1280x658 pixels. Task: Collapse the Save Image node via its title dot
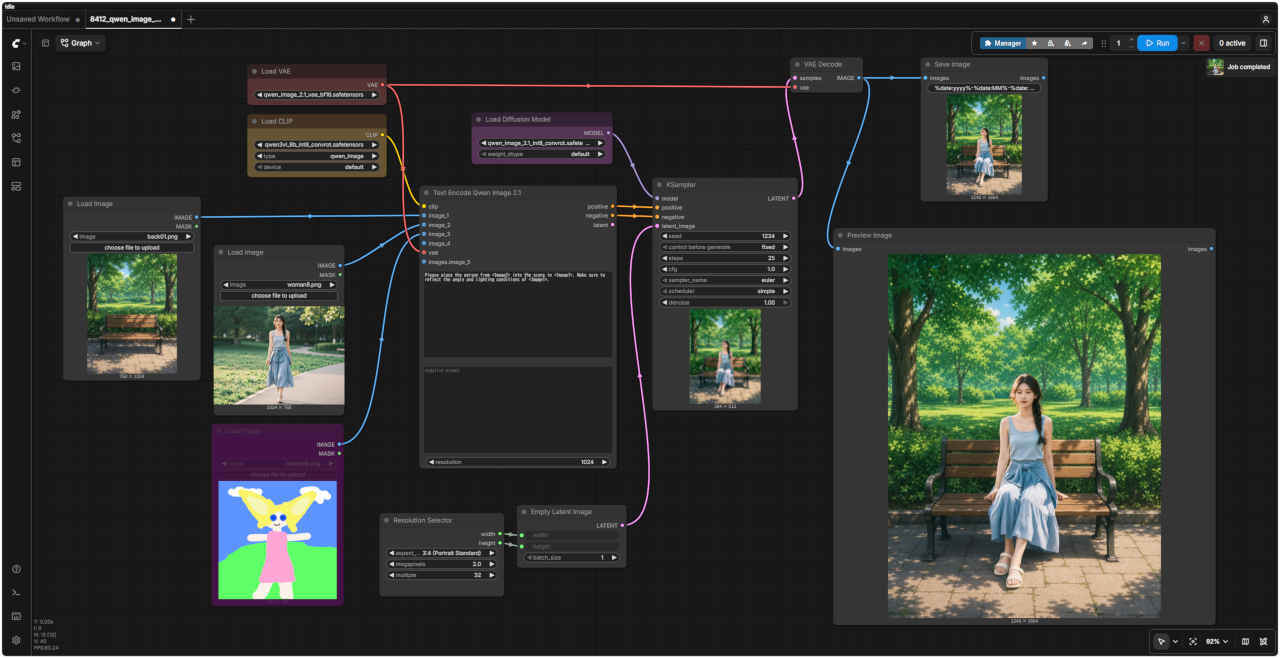pyautogui.click(x=928, y=64)
